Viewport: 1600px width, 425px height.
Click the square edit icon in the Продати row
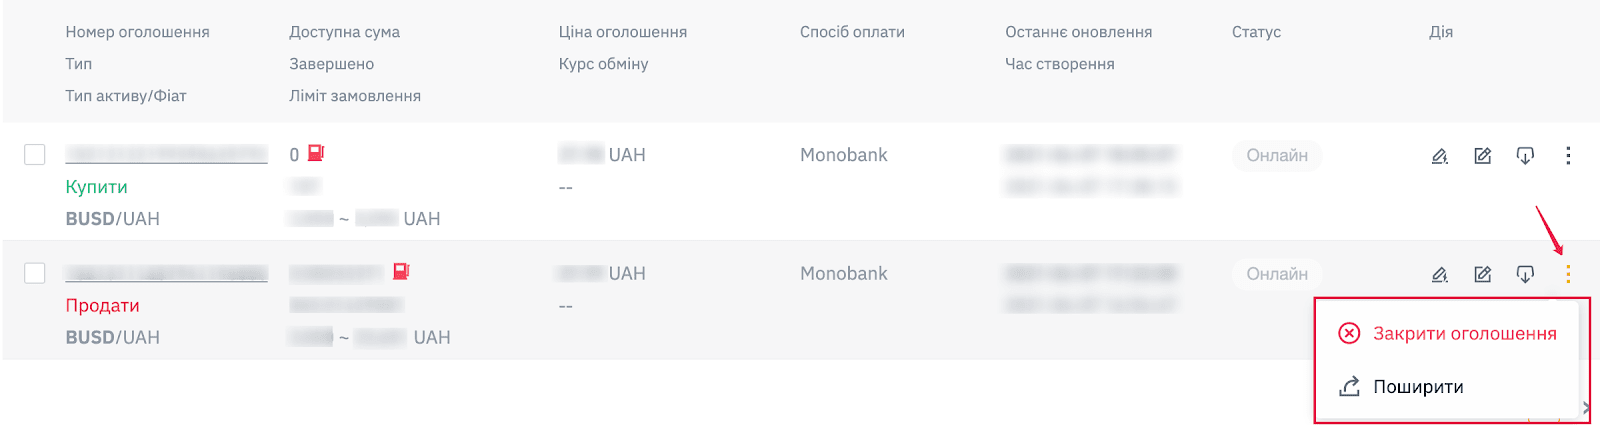coord(1483,274)
